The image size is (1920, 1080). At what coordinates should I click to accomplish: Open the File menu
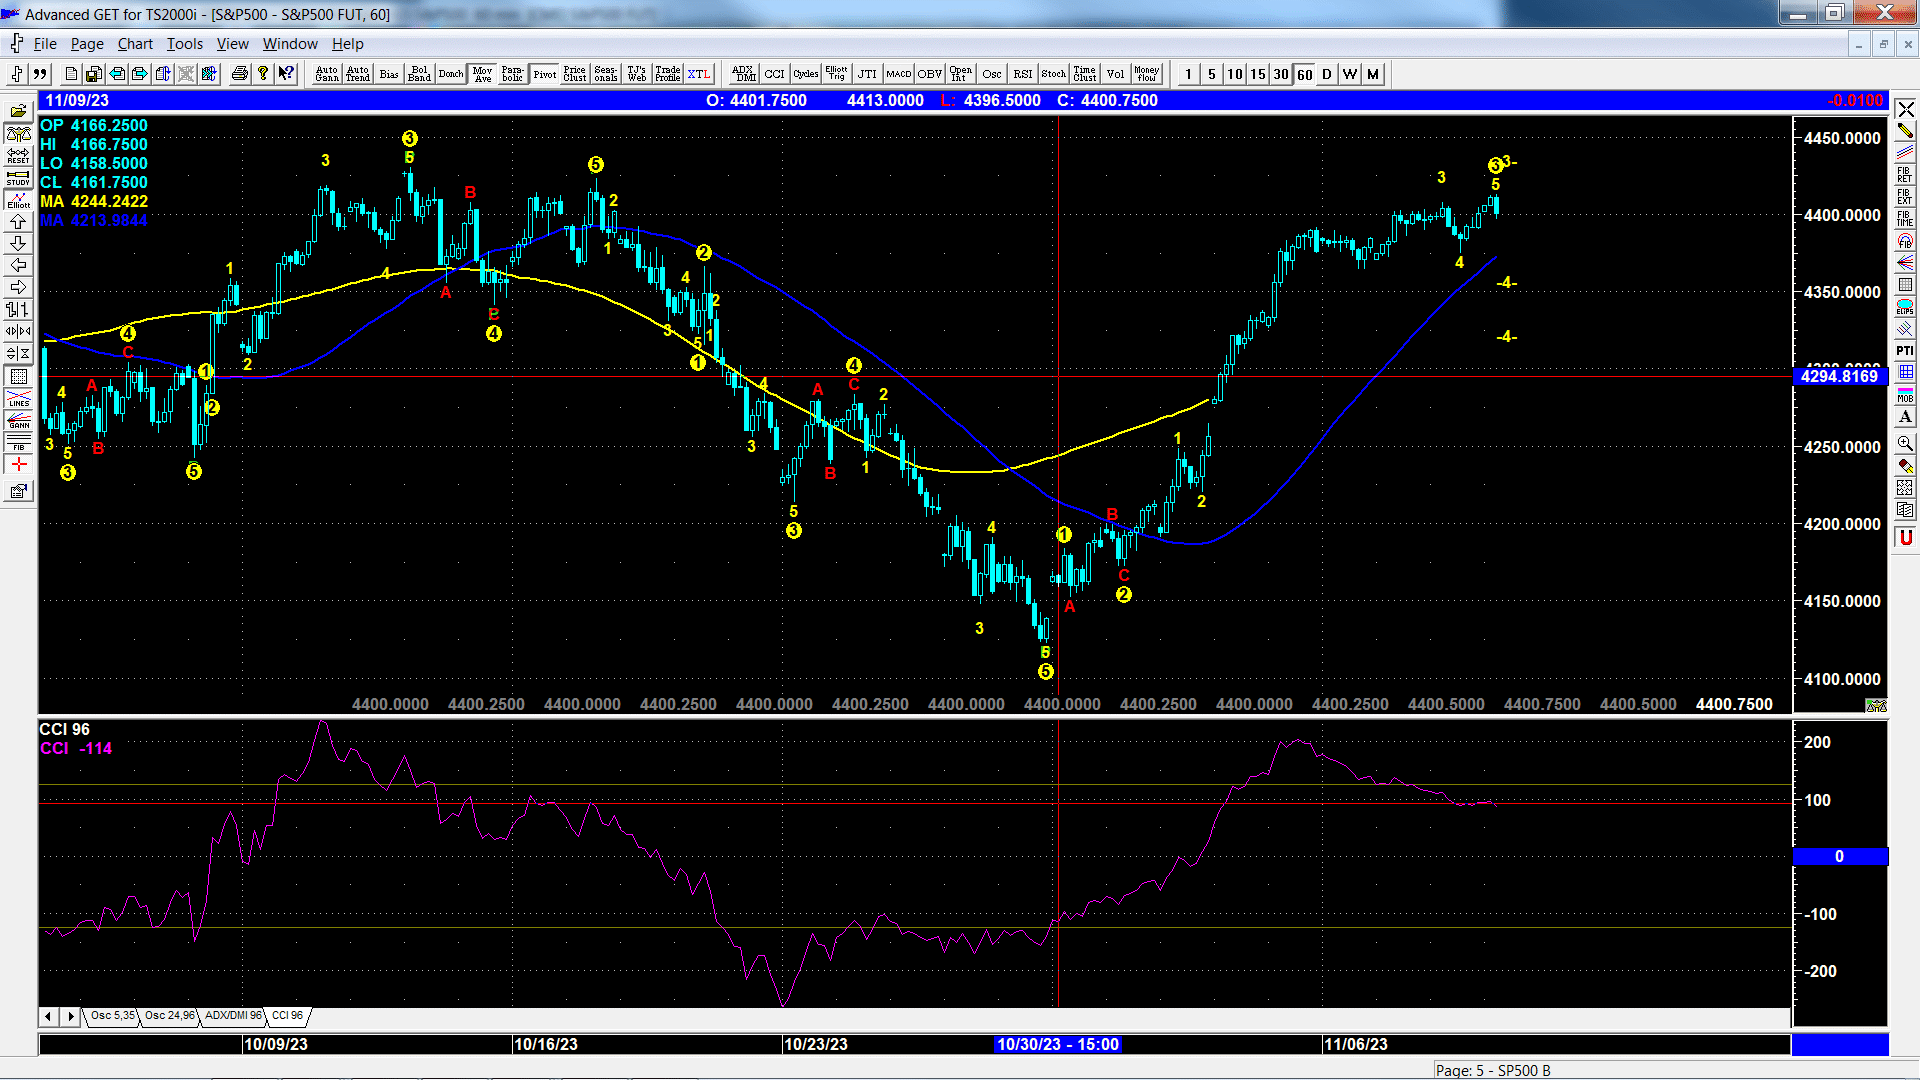click(x=45, y=44)
